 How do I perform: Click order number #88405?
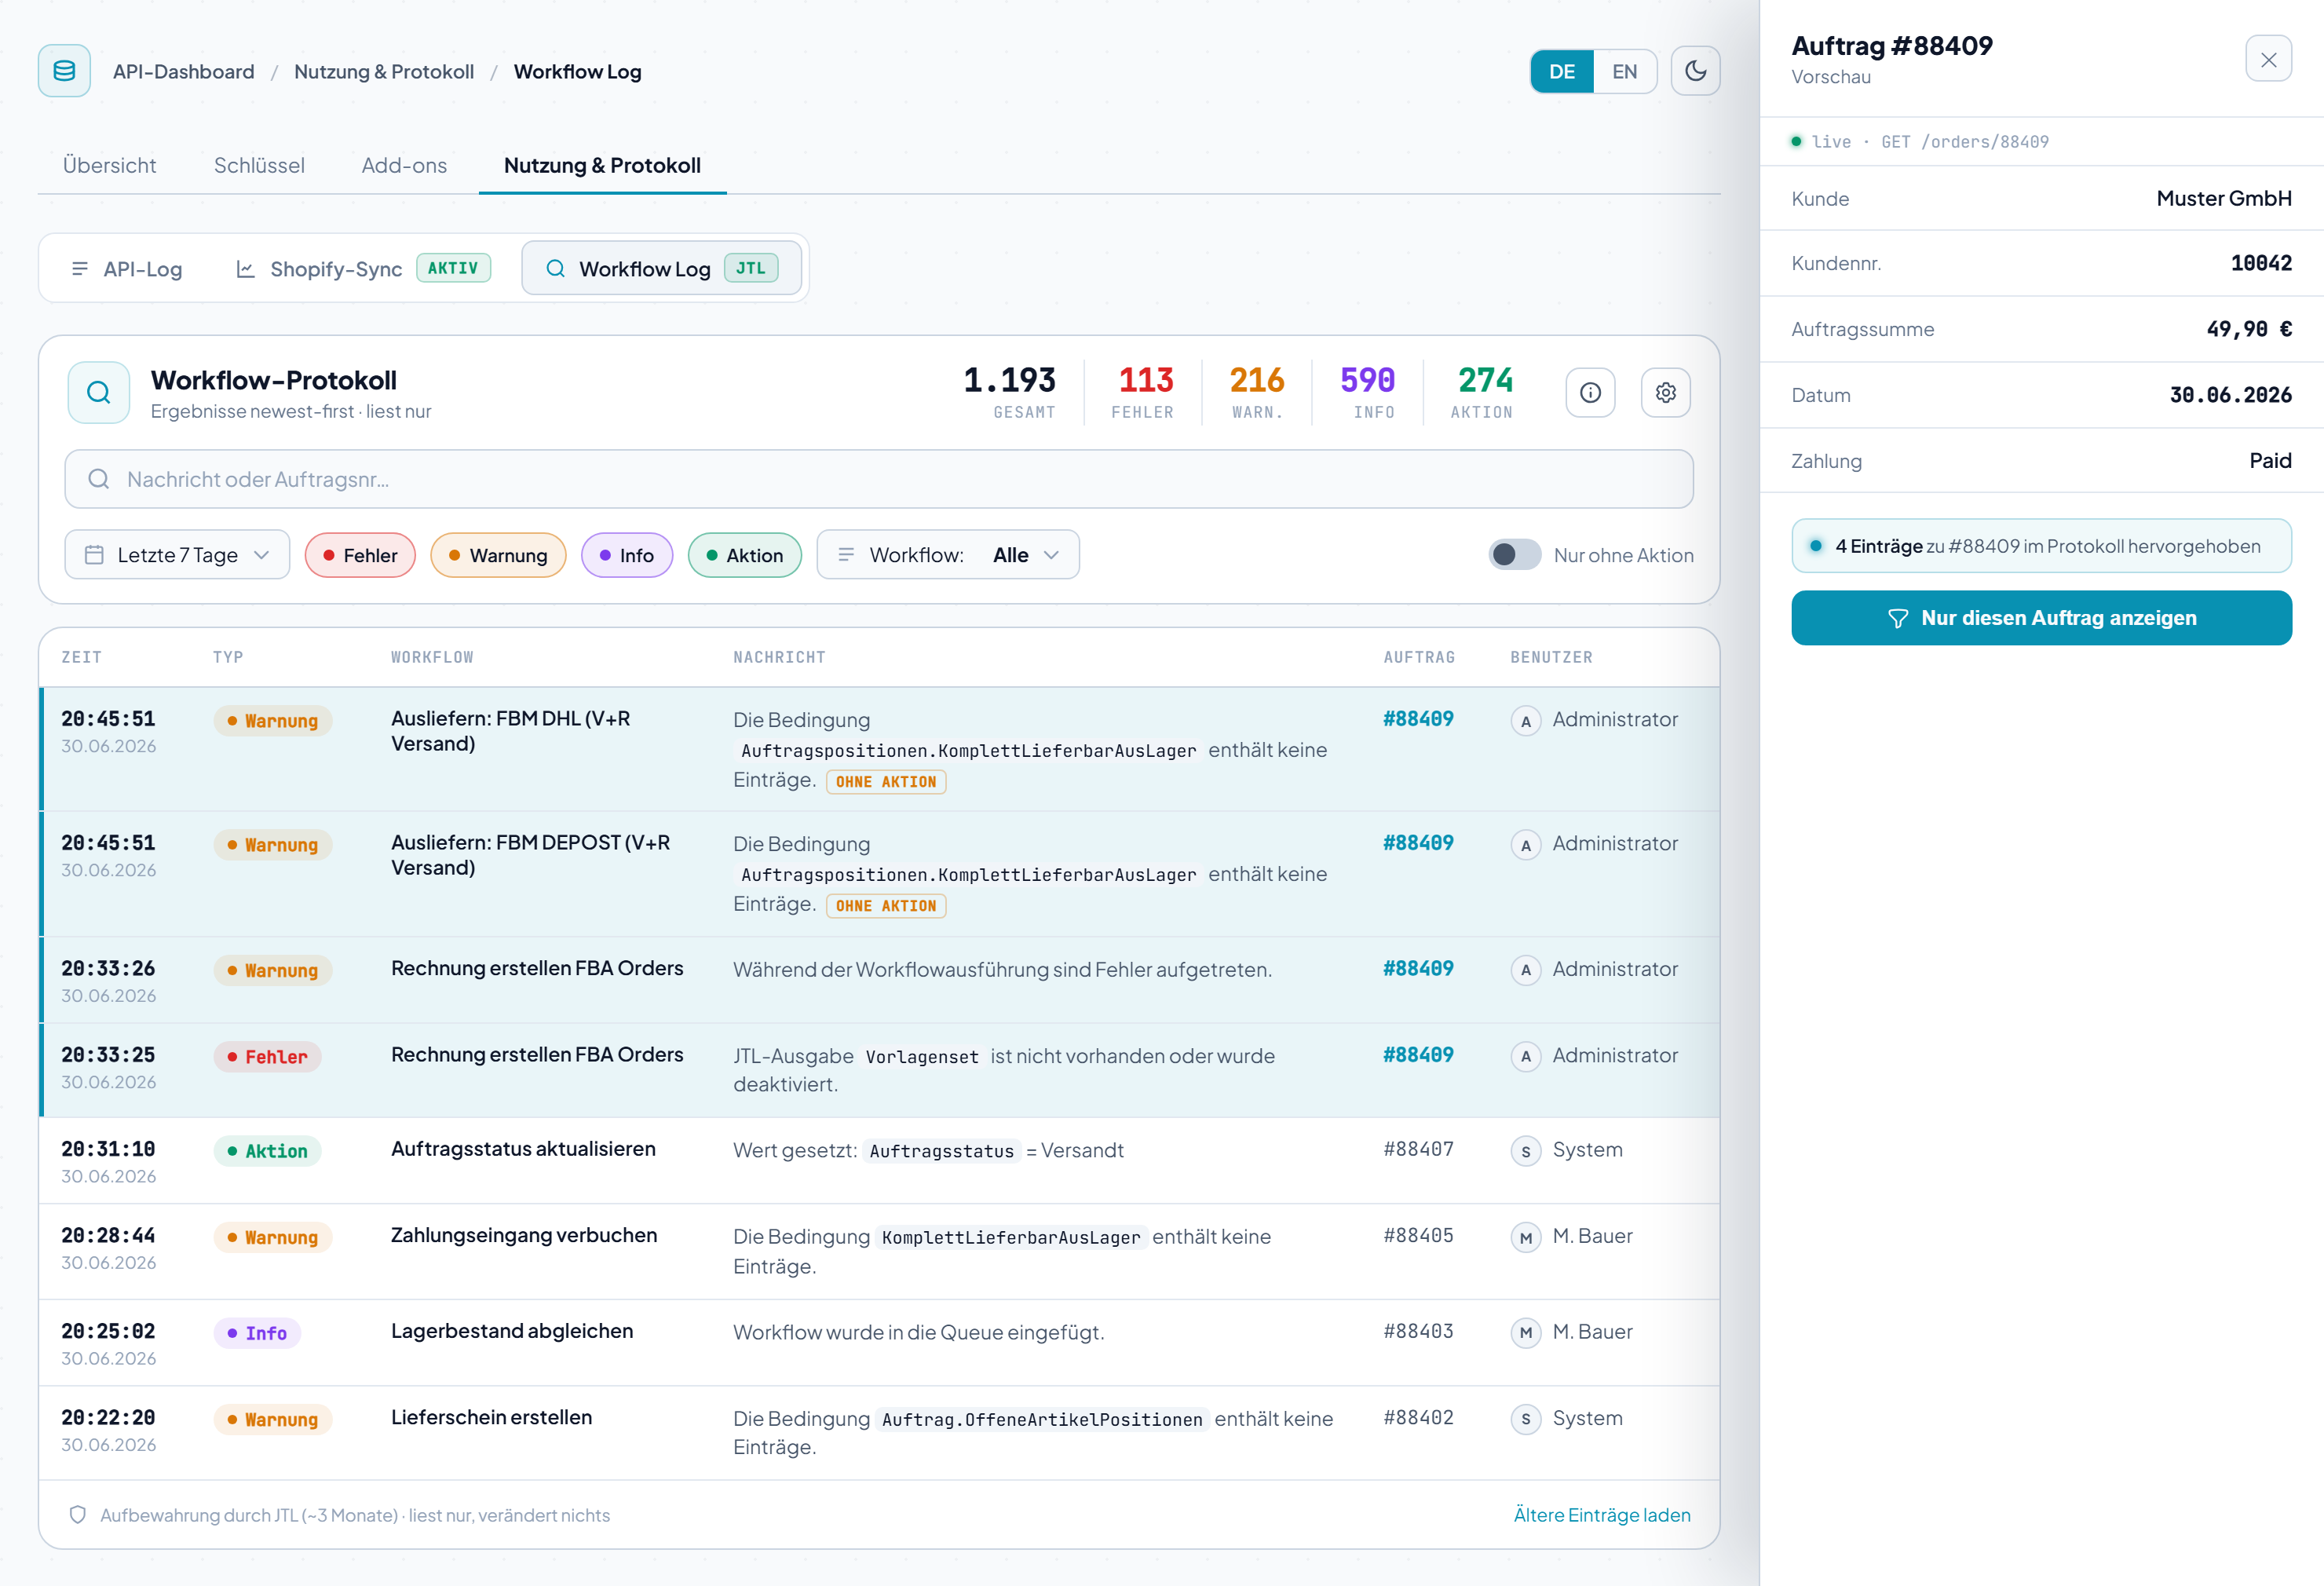pyautogui.click(x=1418, y=1235)
